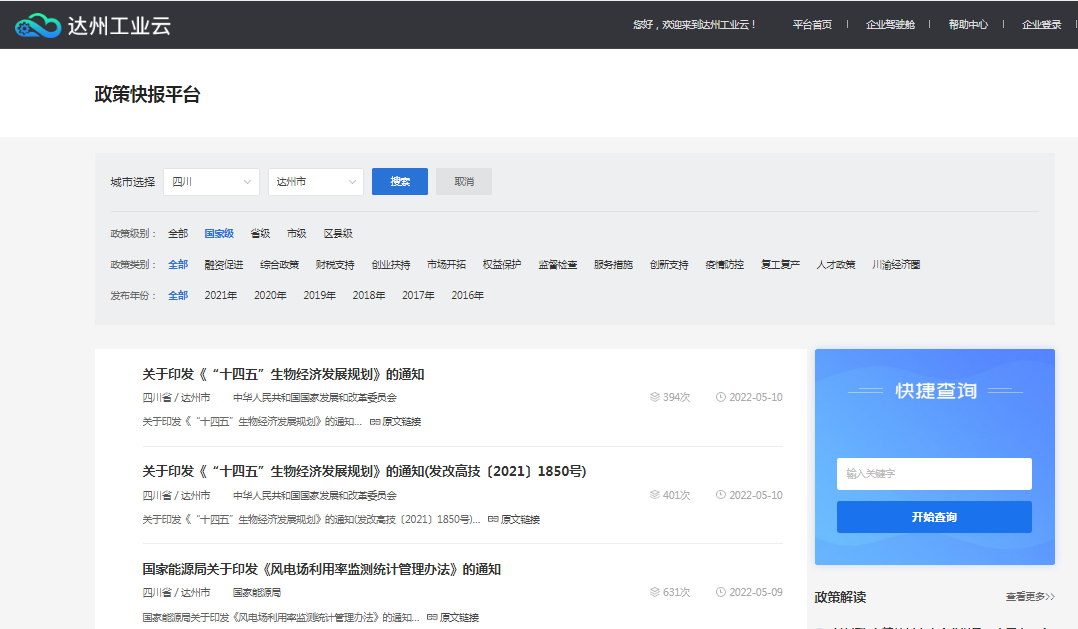Expand the 达州市 city dropdown
The image size is (1078, 629).
[x=316, y=182]
